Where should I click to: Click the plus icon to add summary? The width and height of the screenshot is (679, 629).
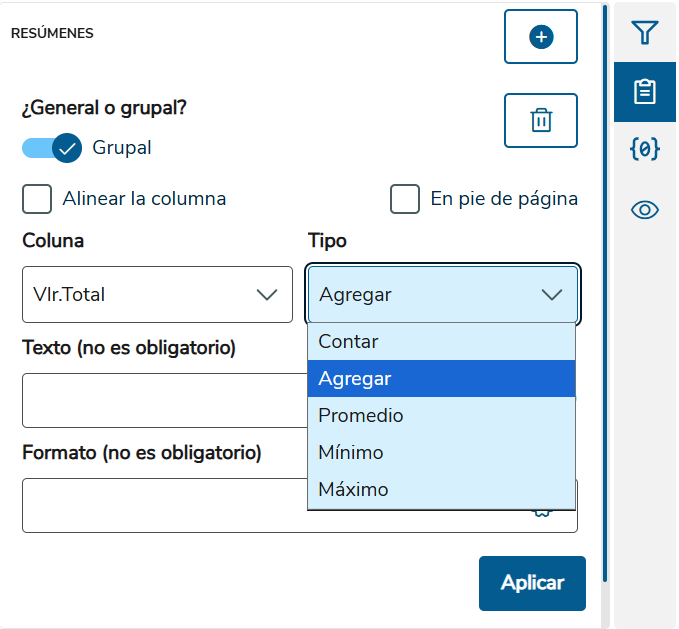540,37
